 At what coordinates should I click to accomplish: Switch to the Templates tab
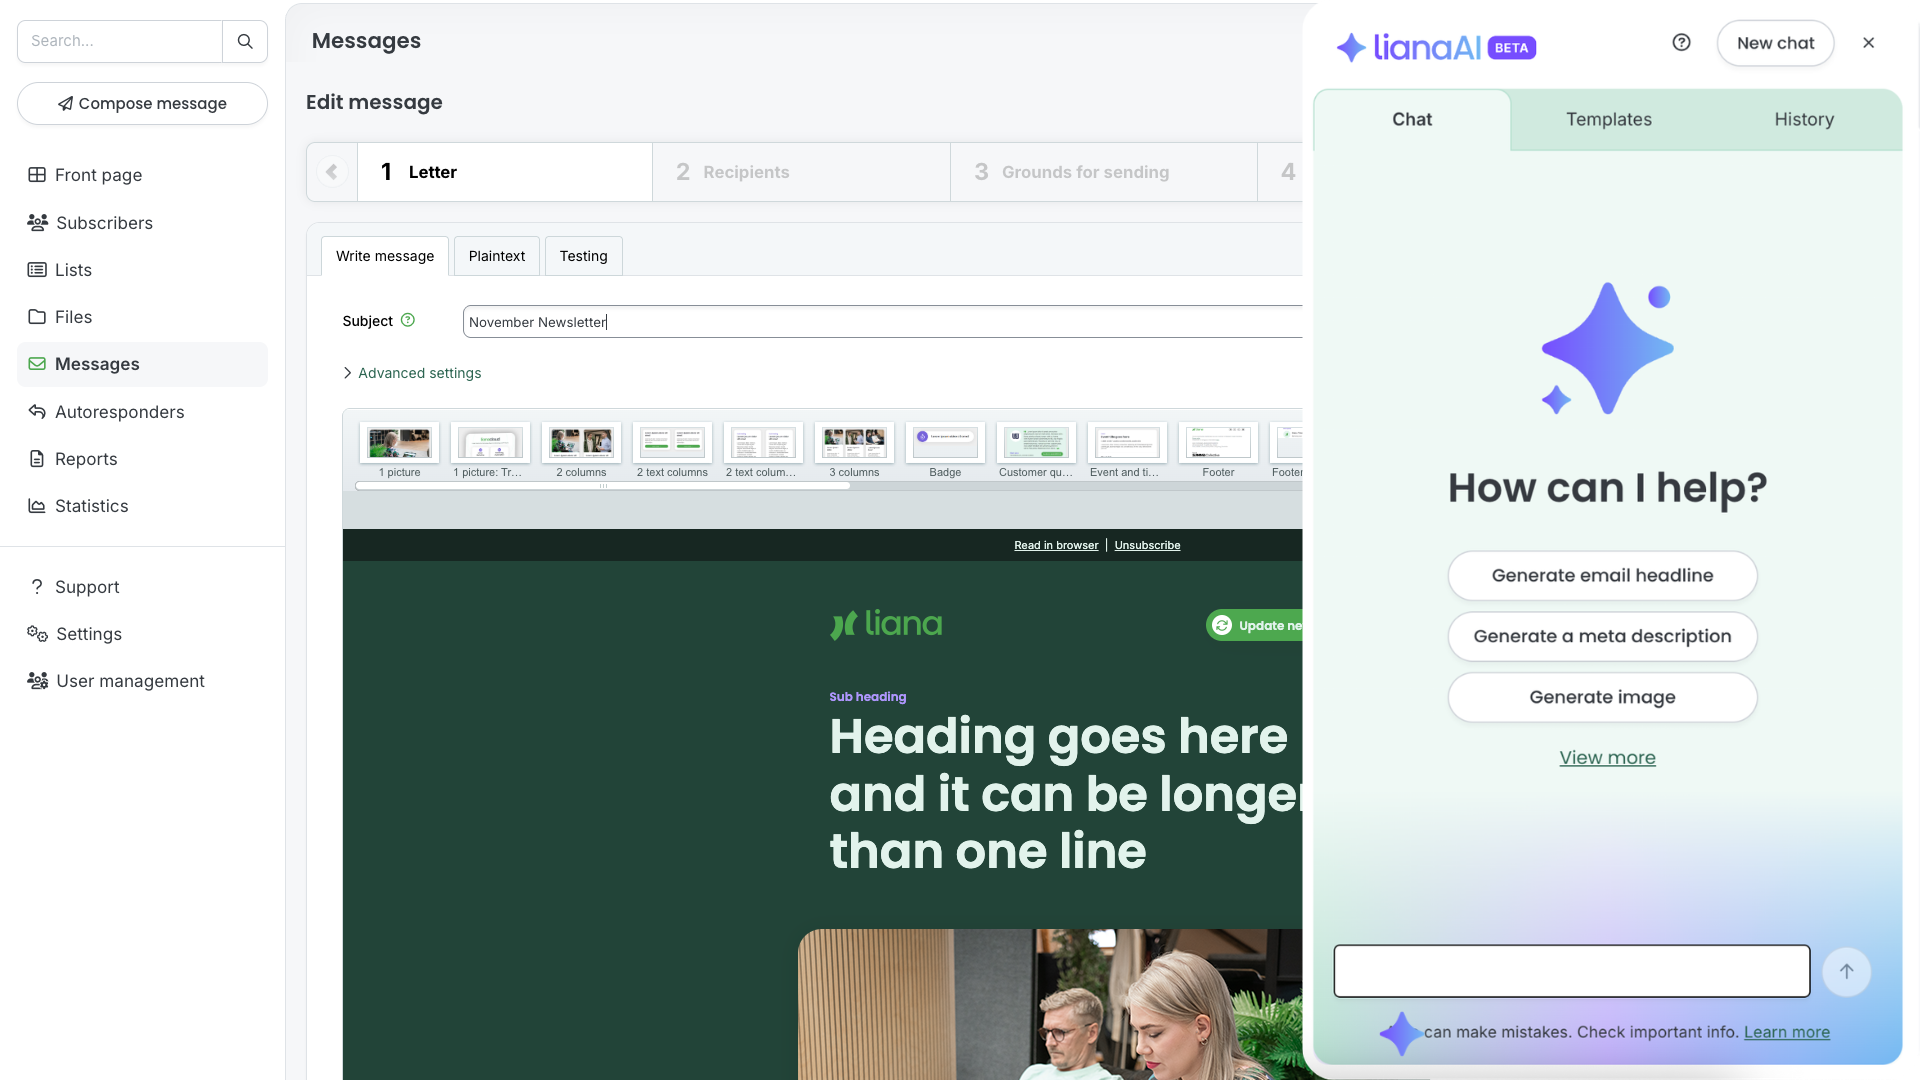(1608, 119)
